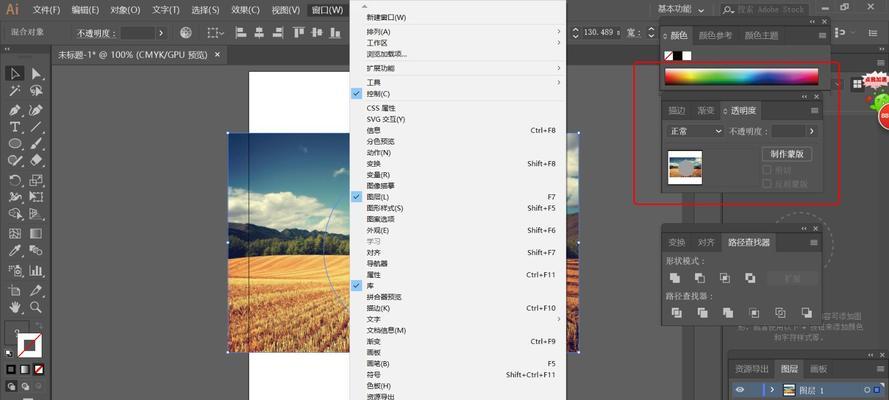Click the Crop pathfinder icon
The width and height of the screenshot is (889, 400).
(754, 313)
